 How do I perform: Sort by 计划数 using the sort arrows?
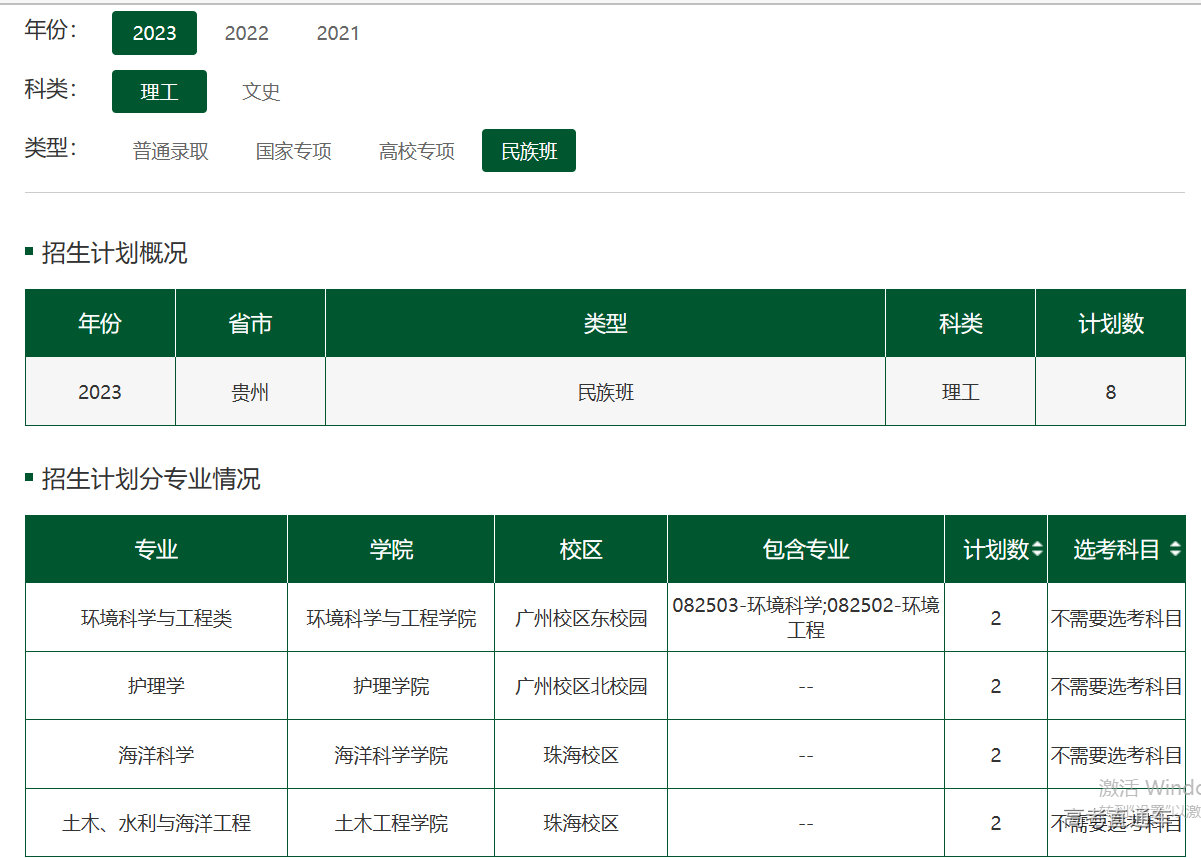coord(1037,550)
